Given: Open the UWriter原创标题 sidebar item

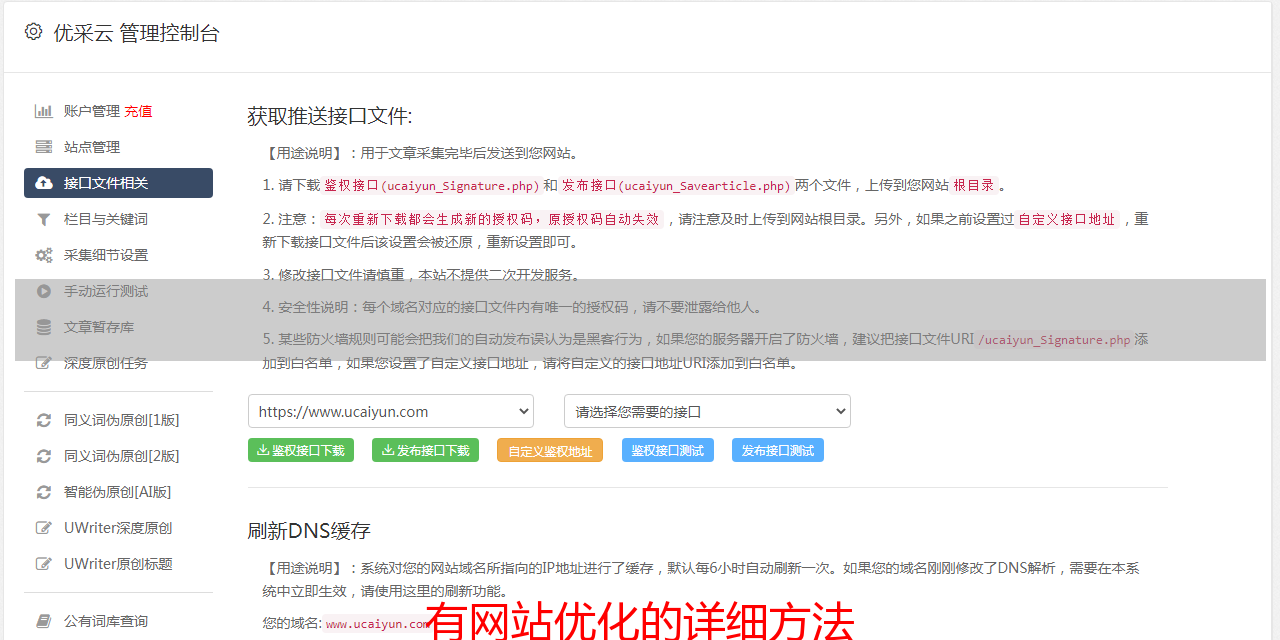Looking at the screenshot, I should pyautogui.click(x=118, y=564).
